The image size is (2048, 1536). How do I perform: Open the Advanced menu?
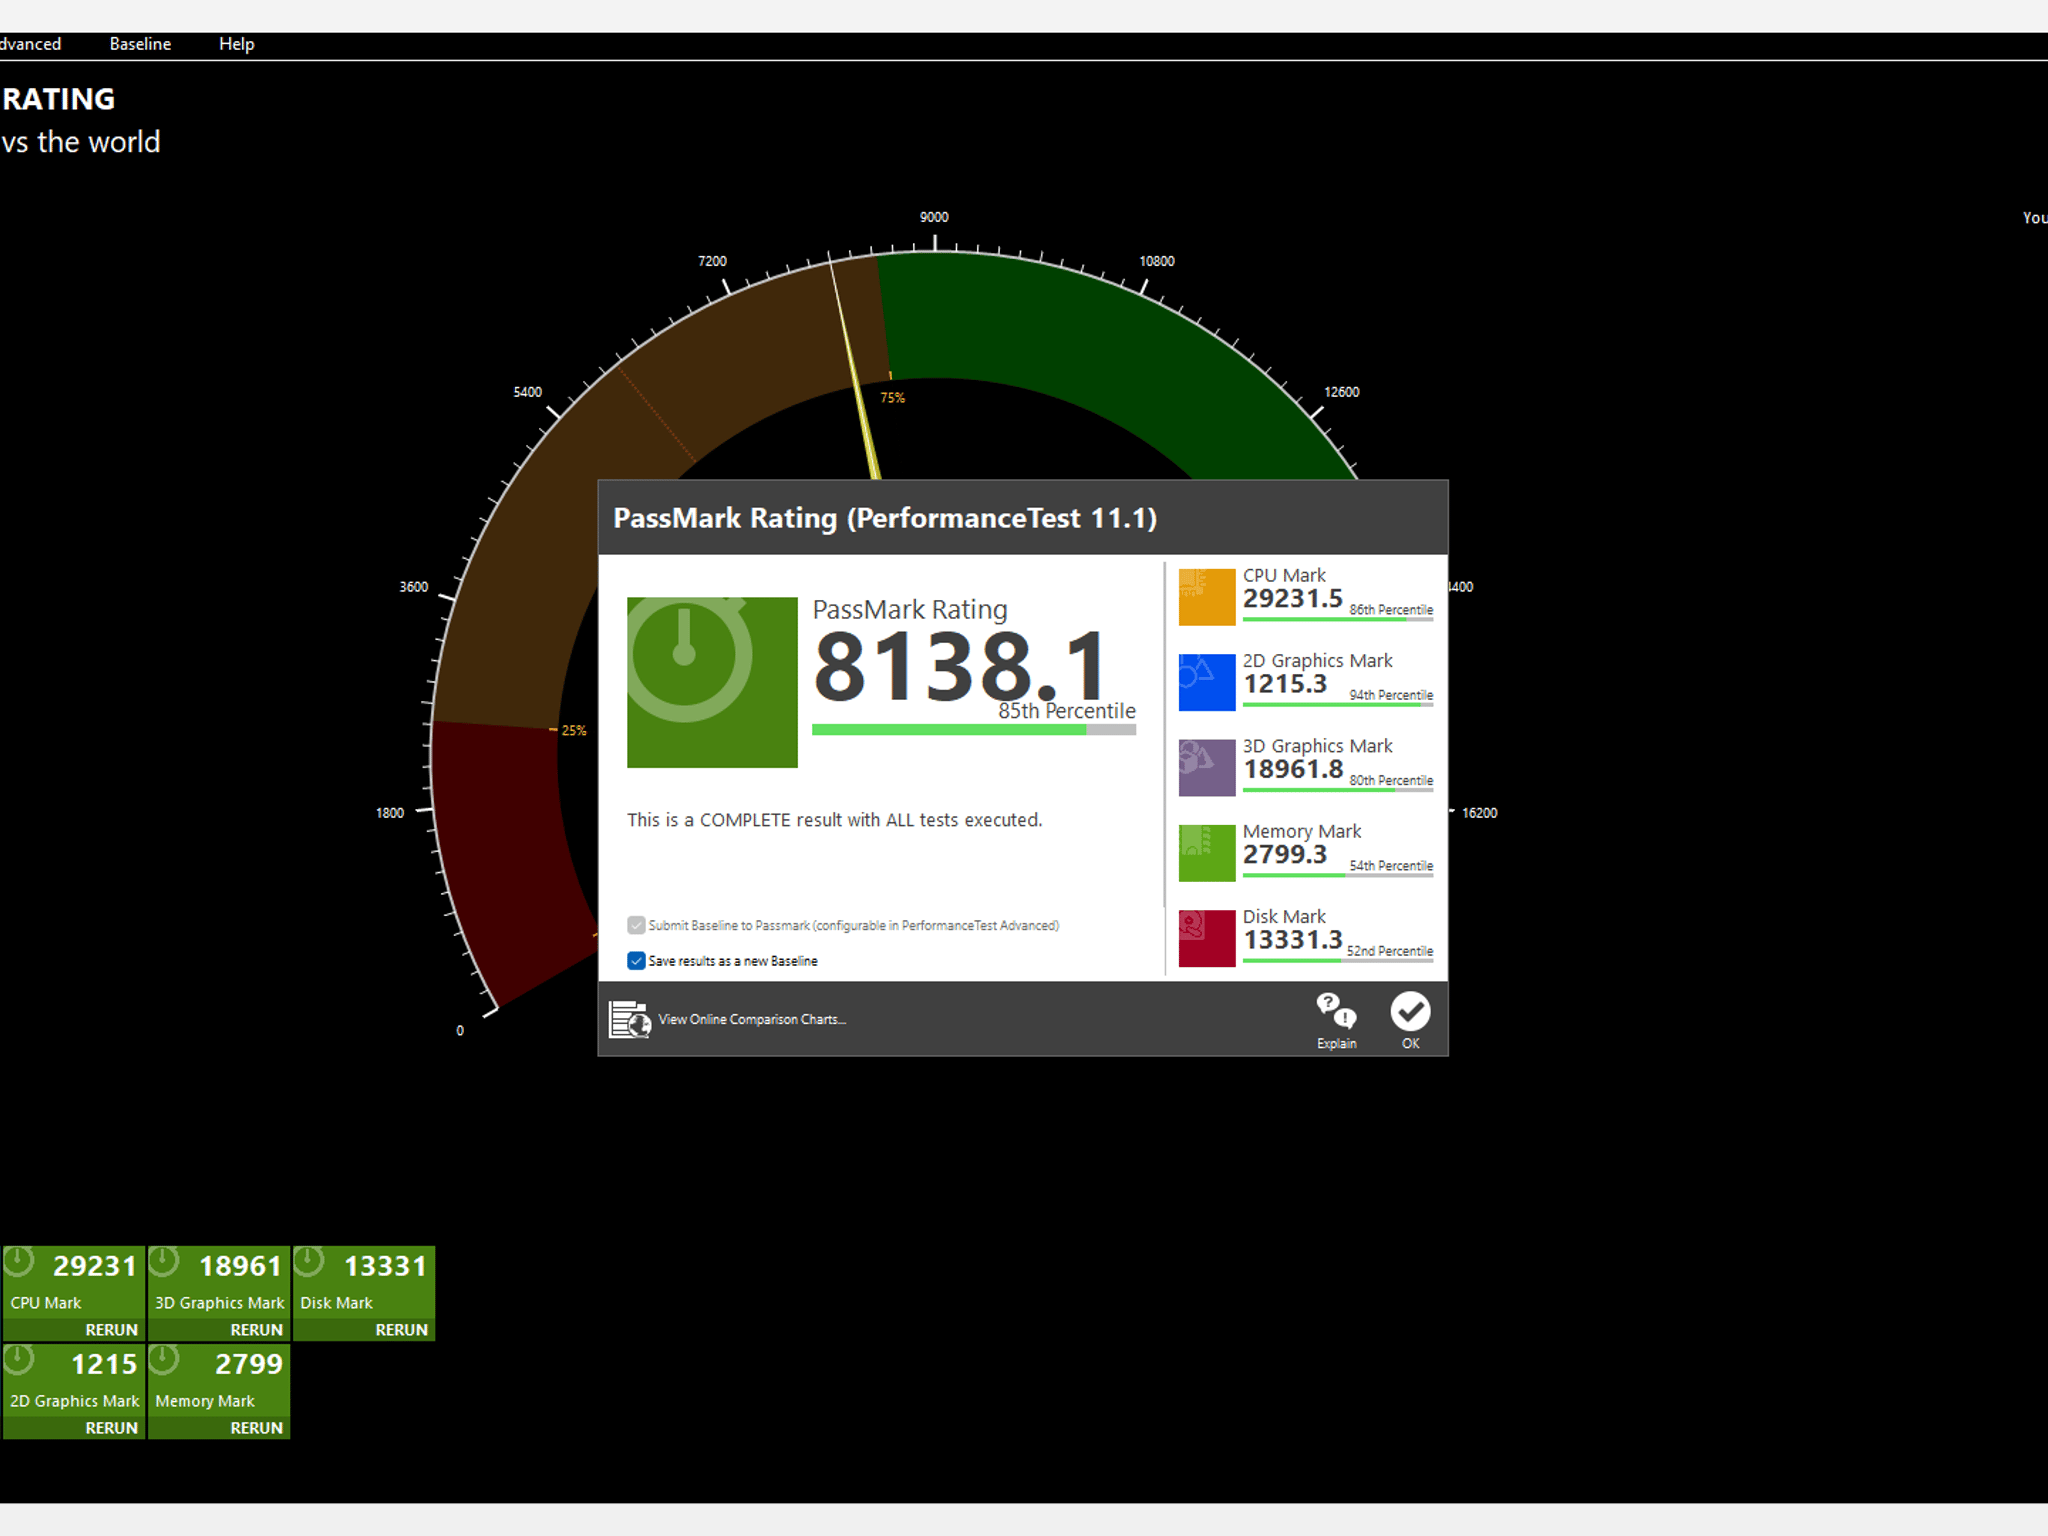[x=31, y=44]
